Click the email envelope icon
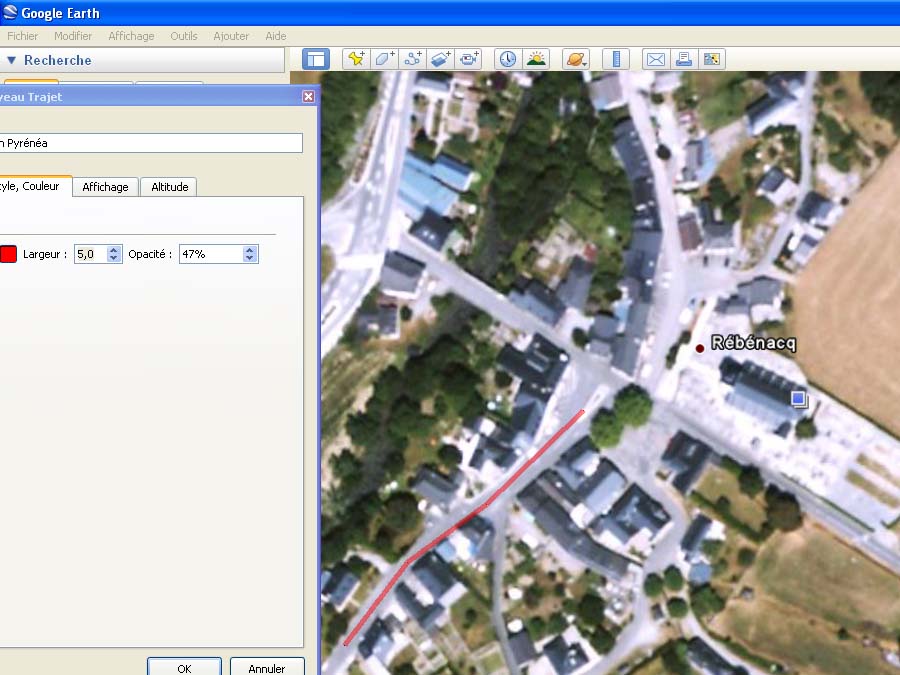The image size is (900, 675). [655, 59]
